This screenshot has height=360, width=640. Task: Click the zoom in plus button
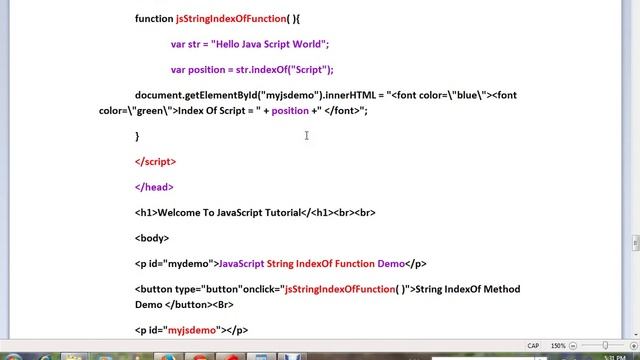point(634,346)
